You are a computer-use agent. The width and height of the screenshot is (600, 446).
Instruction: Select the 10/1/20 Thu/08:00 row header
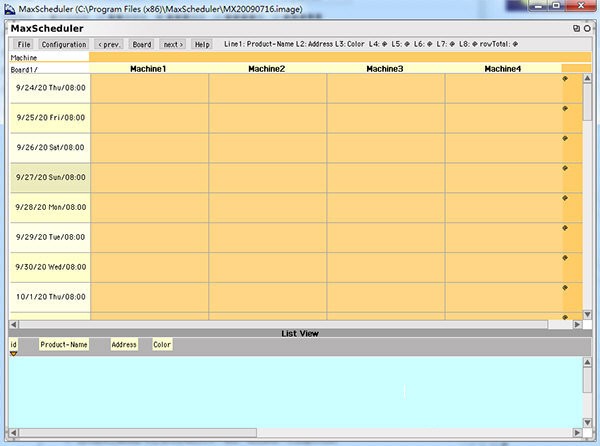coord(50,297)
